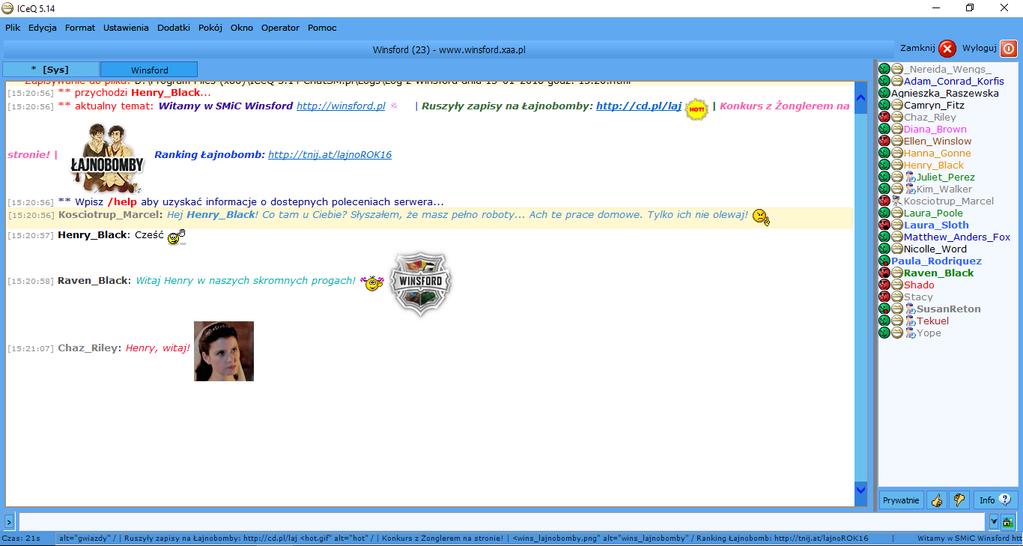Click the green status icon beside Nicolle_Word
Screen dimensions: 1023x546
[884, 249]
